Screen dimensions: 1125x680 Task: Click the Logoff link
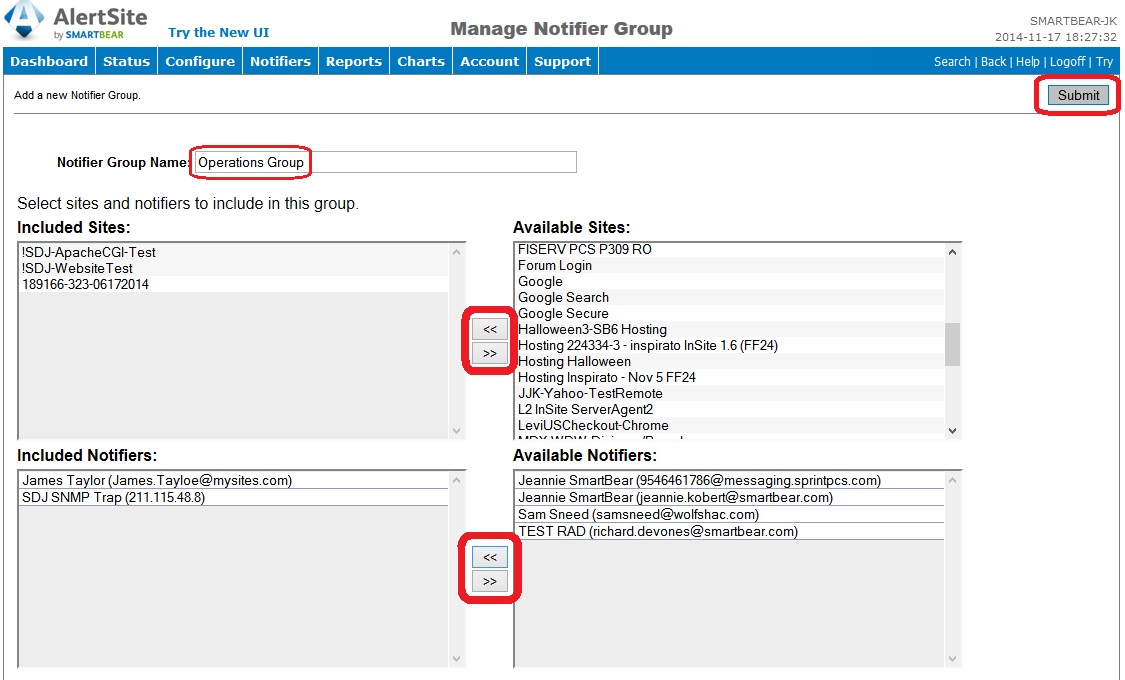pyautogui.click(x=1067, y=61)
